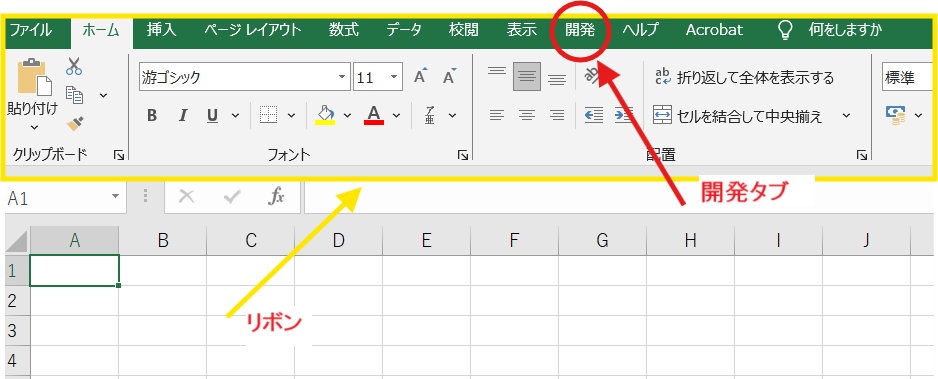The image size is (938, 379).
Task: Click 折り返して全体を表示する button
Action: point(744,77)
